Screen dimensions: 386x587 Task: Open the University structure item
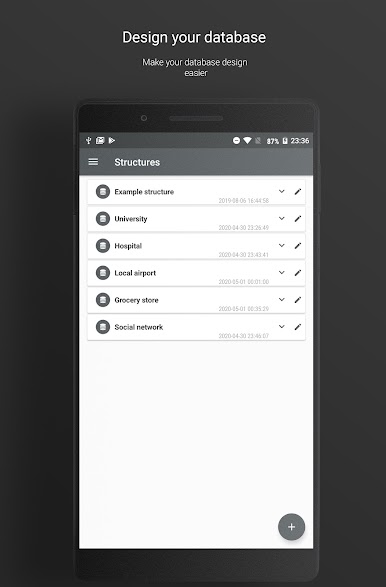pyautogui.click(x=196, y=219)
